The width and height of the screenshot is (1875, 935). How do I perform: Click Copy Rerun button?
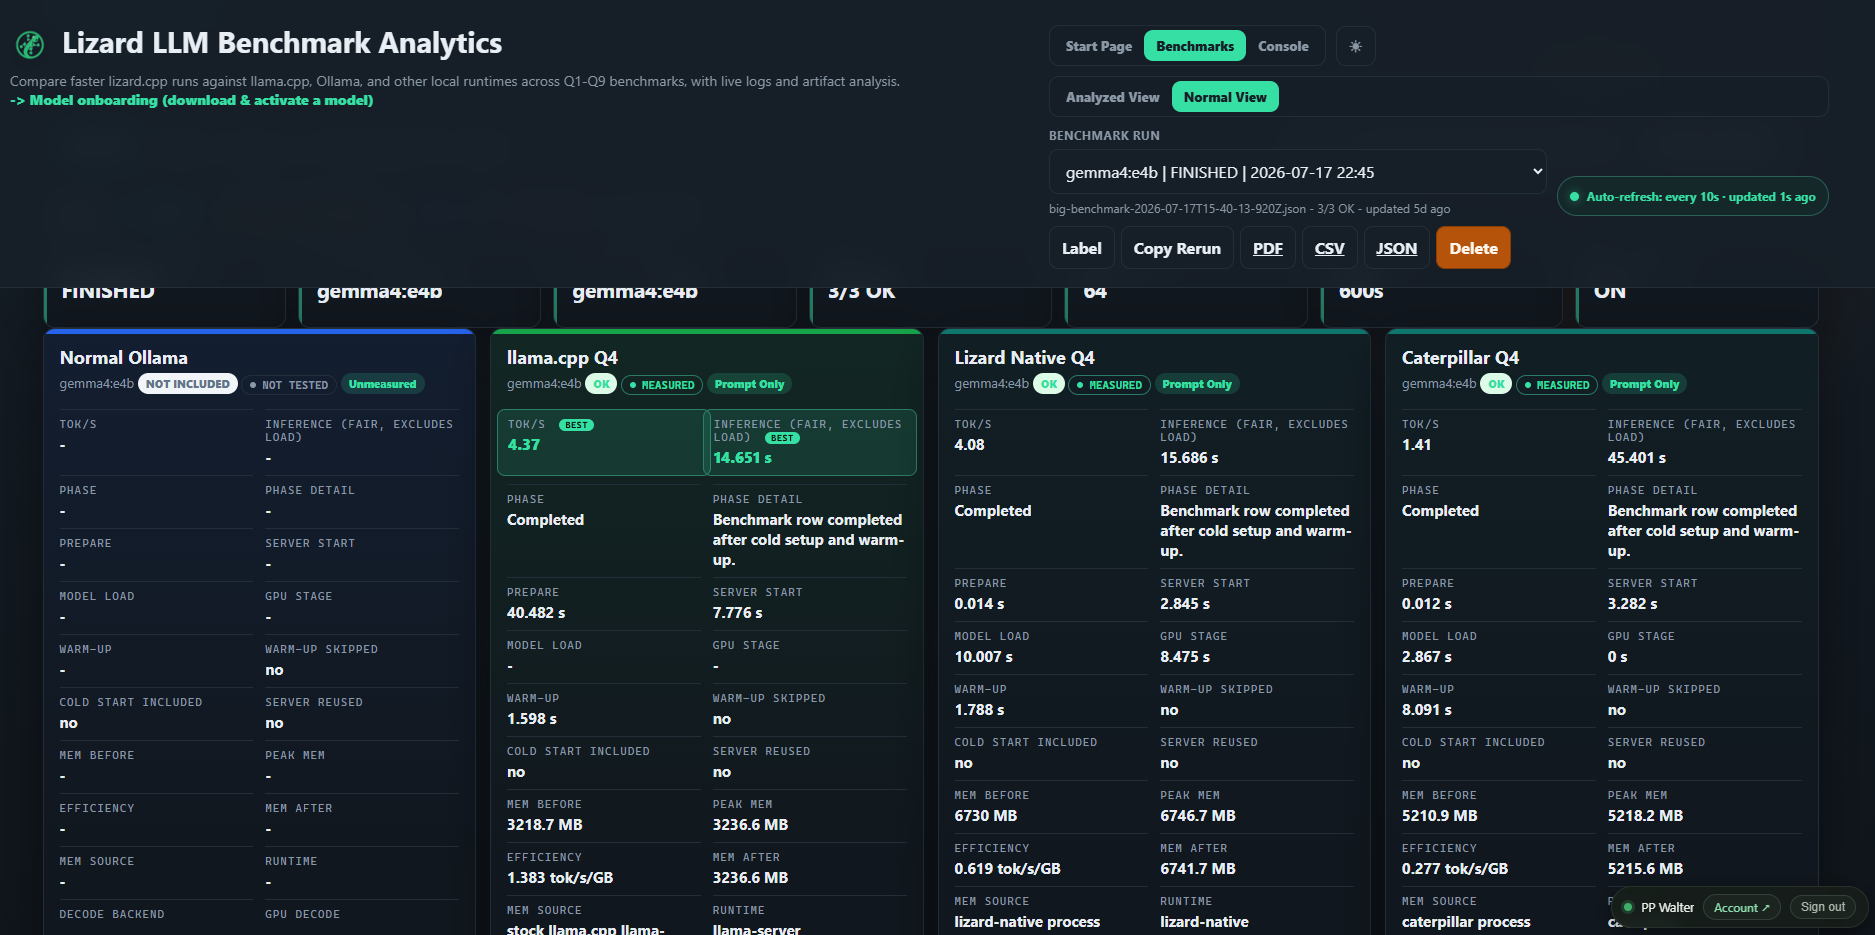click(1177, 248)
